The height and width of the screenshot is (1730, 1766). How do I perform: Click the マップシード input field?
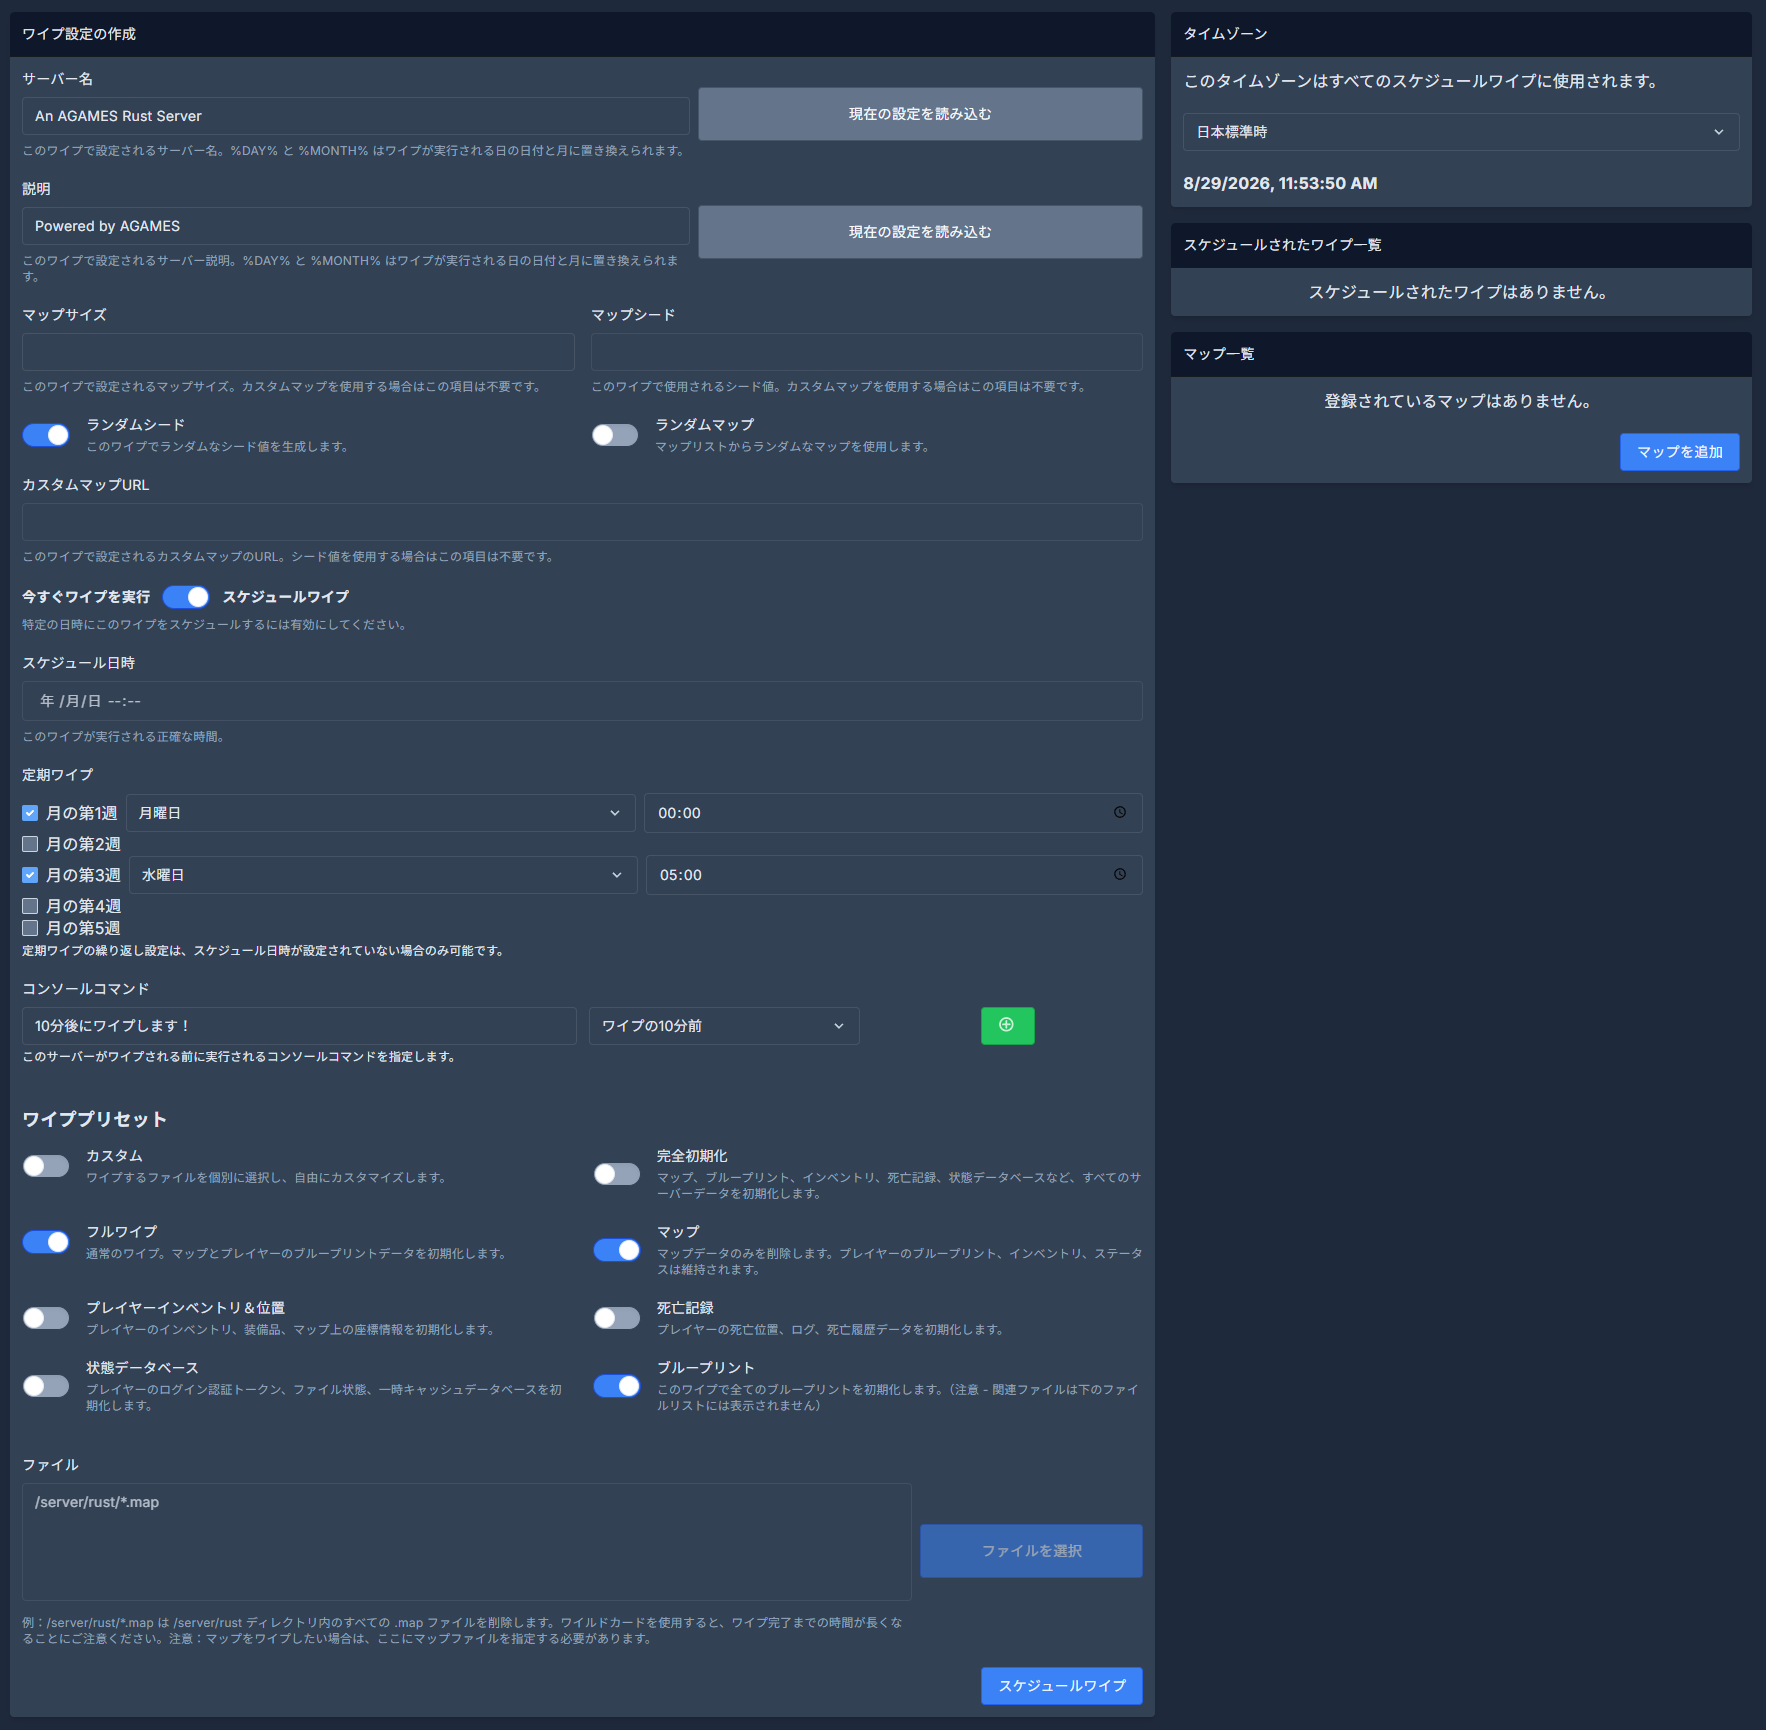click(x=866, y=352)
